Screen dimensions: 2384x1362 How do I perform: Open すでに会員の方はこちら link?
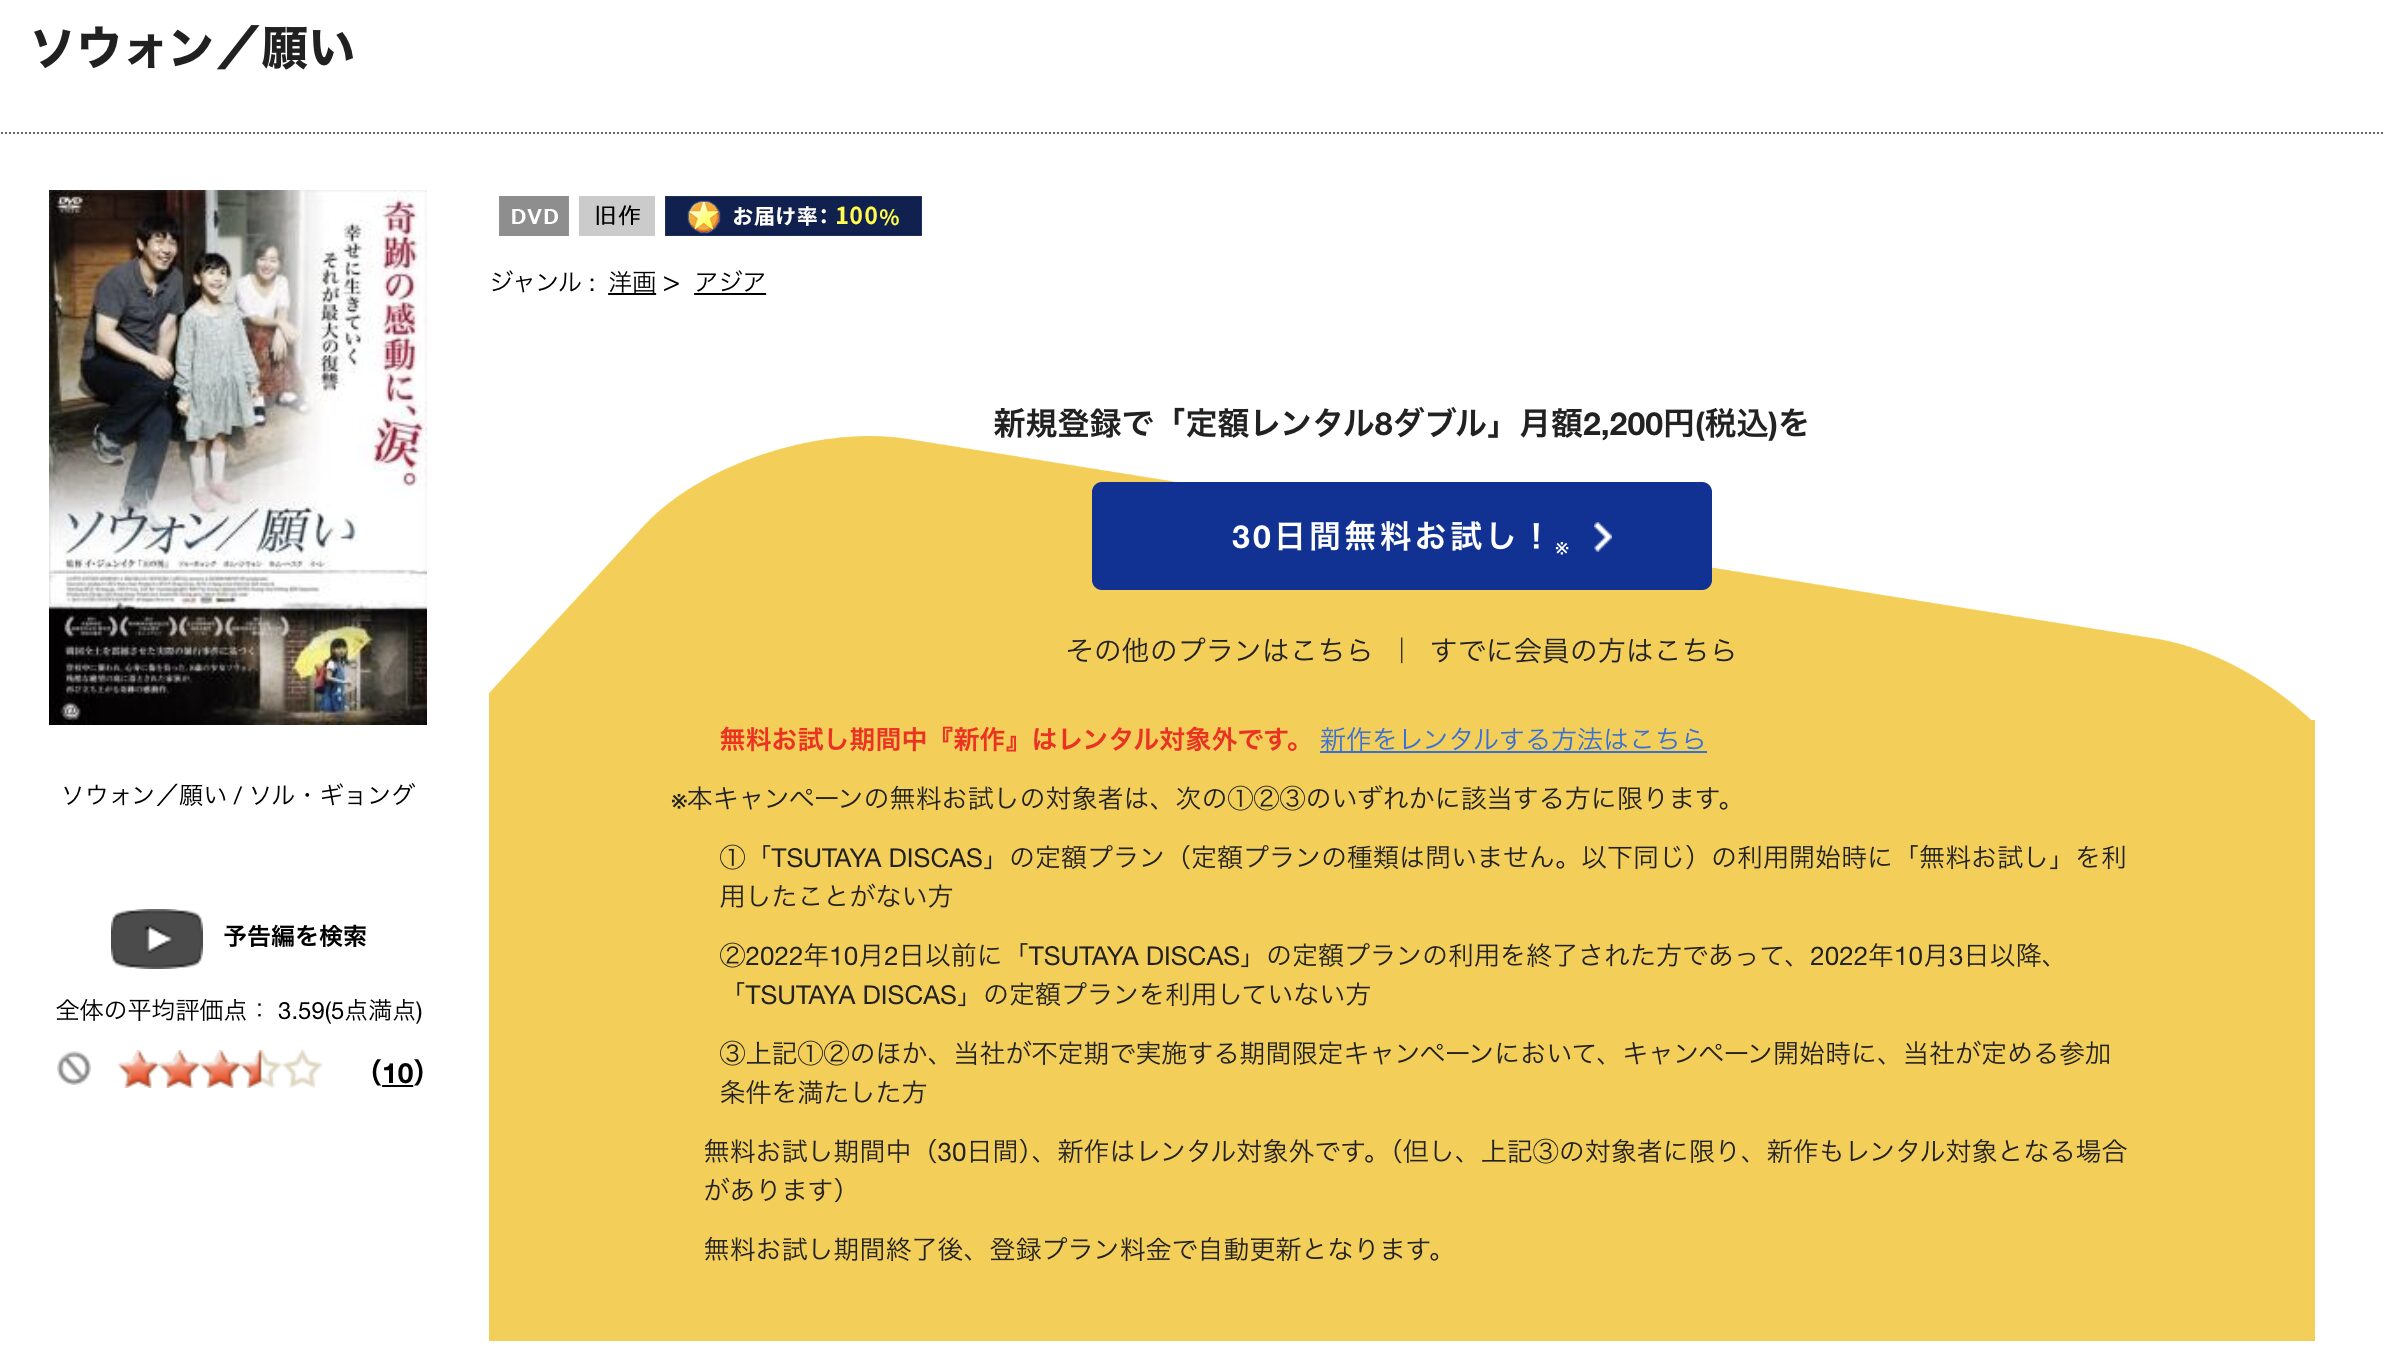pos(1582,651)
